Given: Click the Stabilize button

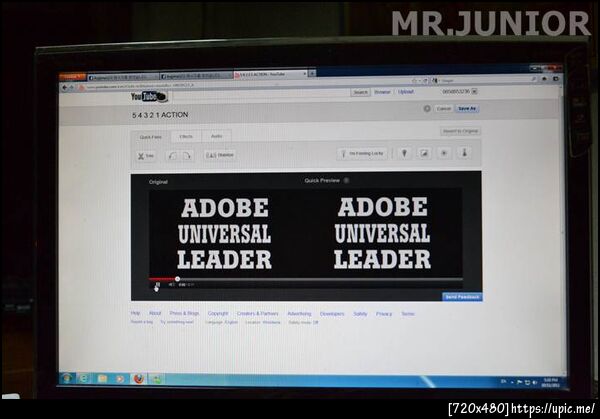Looking at the screenshot, I should 220,155.
